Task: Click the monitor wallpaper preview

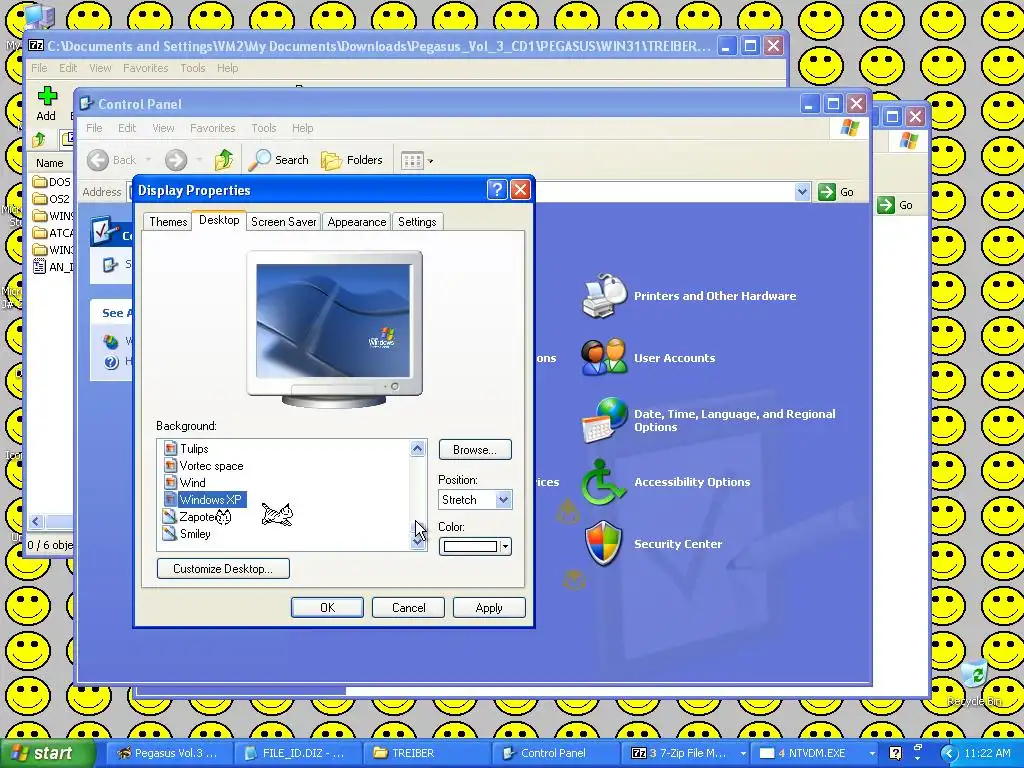Action: coord(333,320)
